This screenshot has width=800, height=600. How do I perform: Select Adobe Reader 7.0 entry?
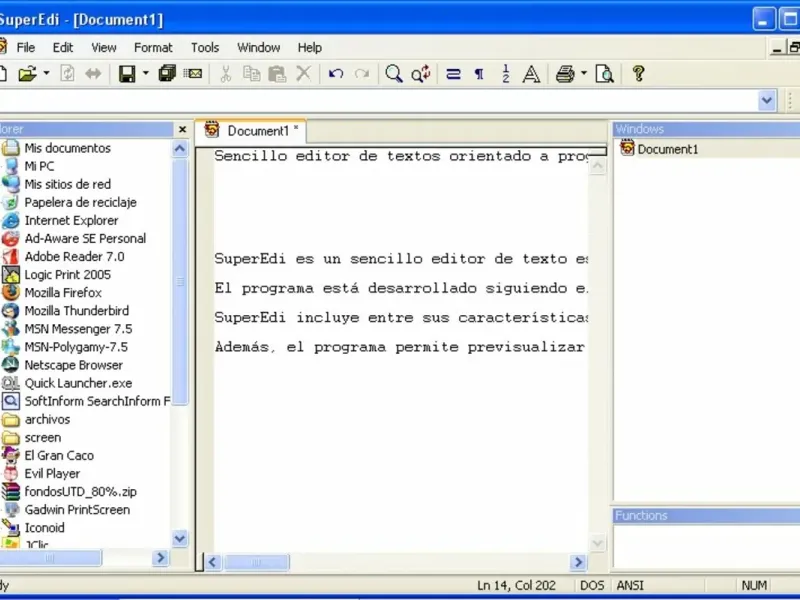tap(74, 257)
